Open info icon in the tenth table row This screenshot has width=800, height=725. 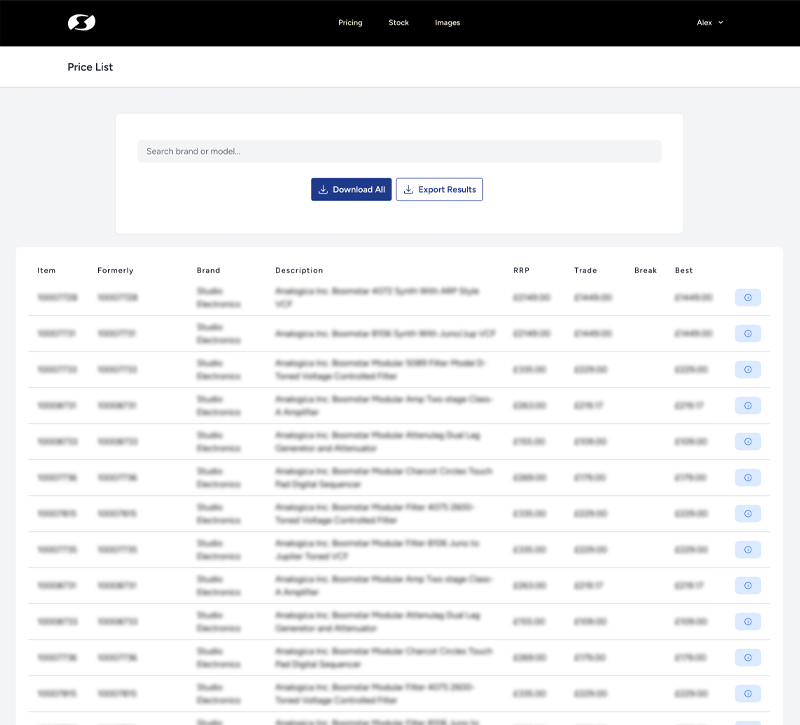click(747, 621)
